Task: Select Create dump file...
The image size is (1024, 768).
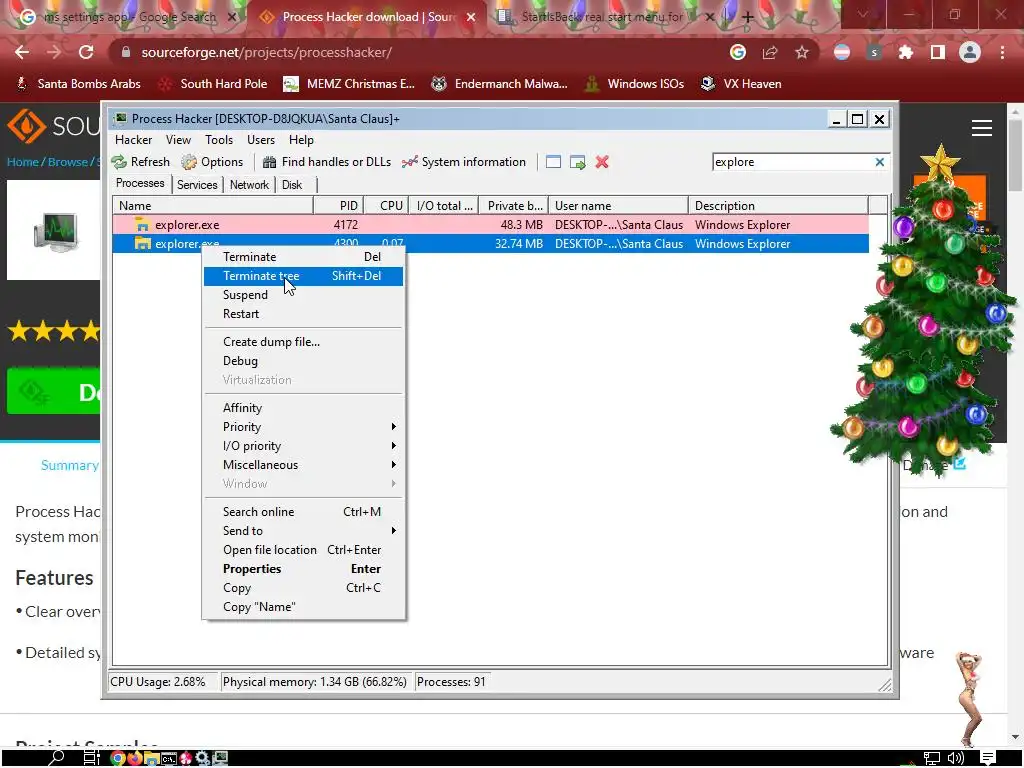Action: point(304,342)
